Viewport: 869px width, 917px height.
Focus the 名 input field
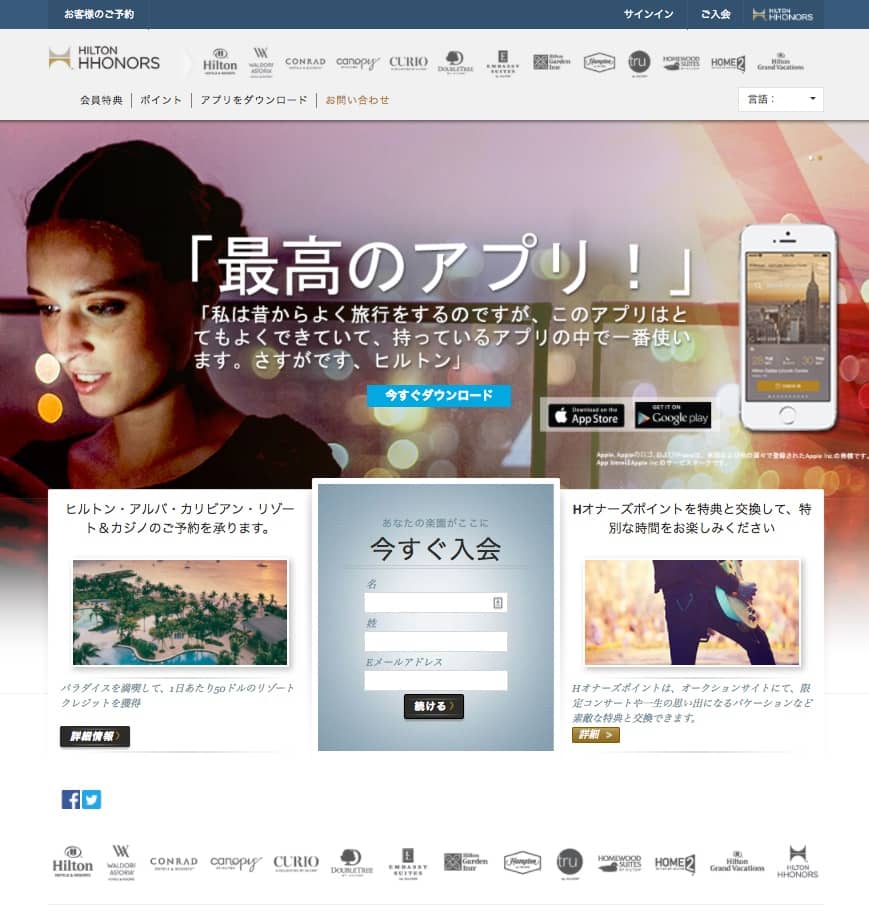point(436,602)
